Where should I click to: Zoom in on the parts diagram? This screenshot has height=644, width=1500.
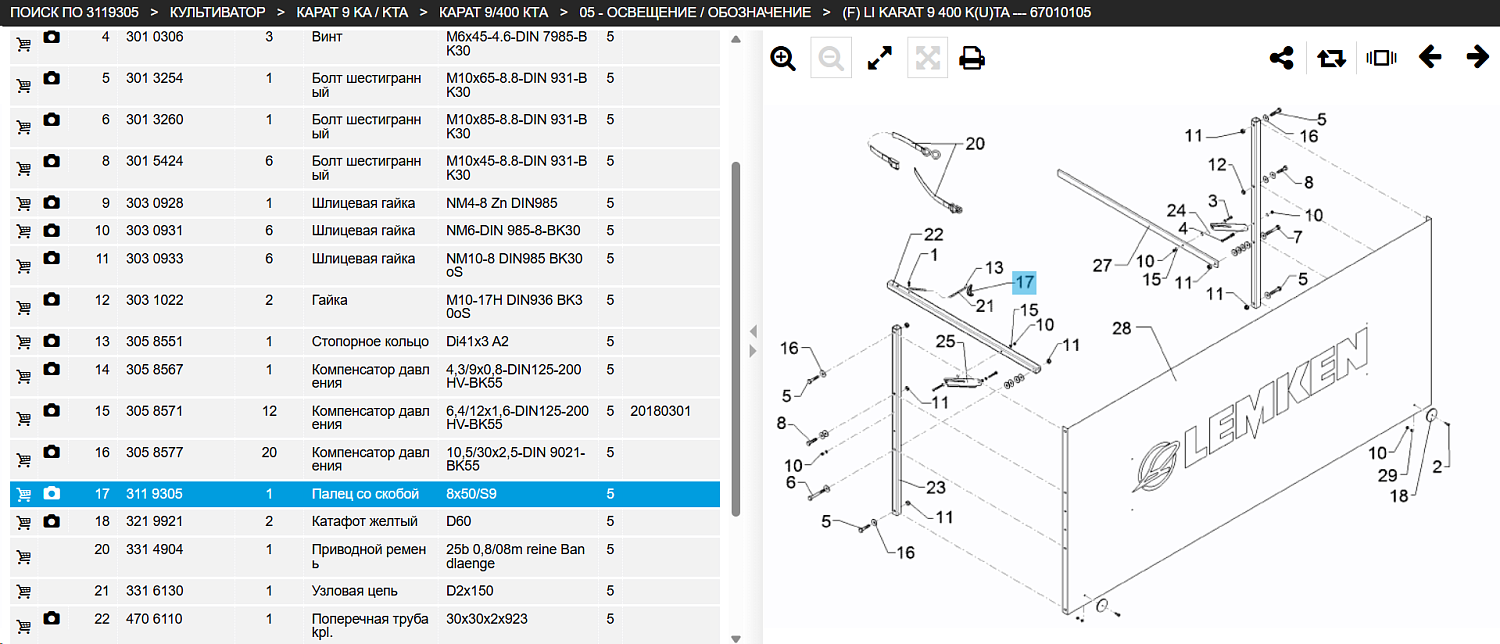coord(783,58)
